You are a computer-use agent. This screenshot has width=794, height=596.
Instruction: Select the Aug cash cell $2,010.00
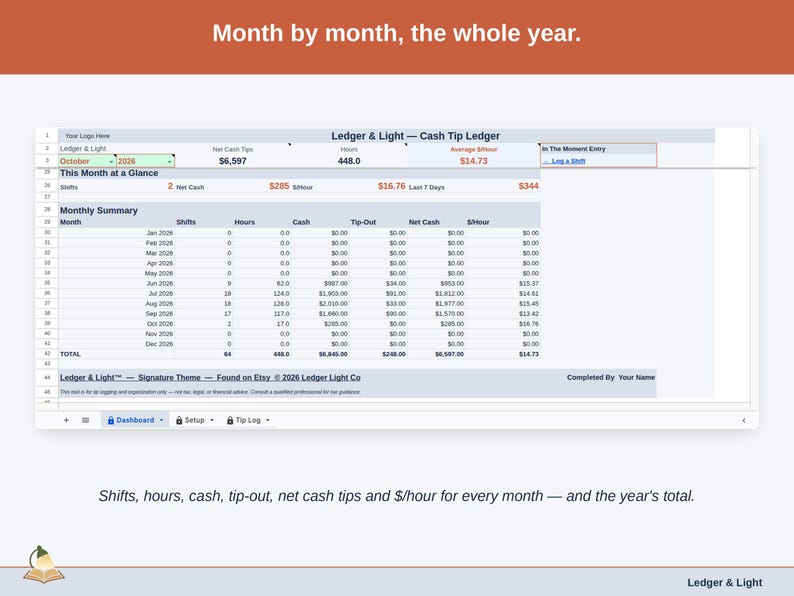point(320,304)
